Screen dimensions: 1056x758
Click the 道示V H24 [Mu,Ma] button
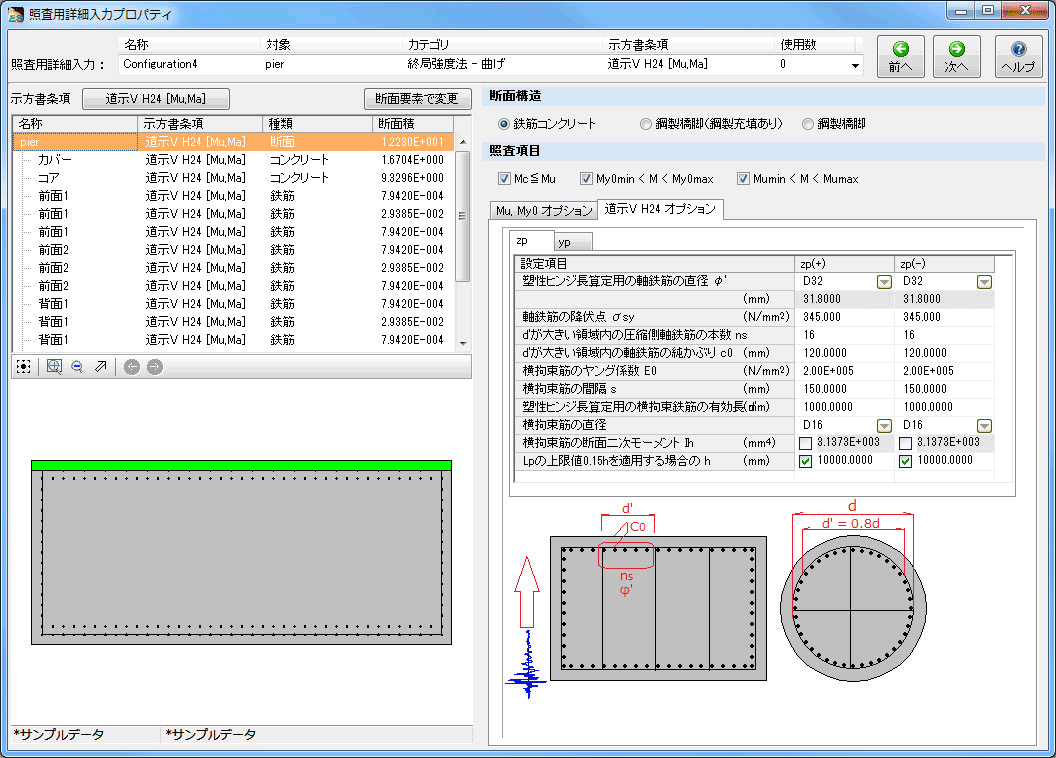[155, 99]
